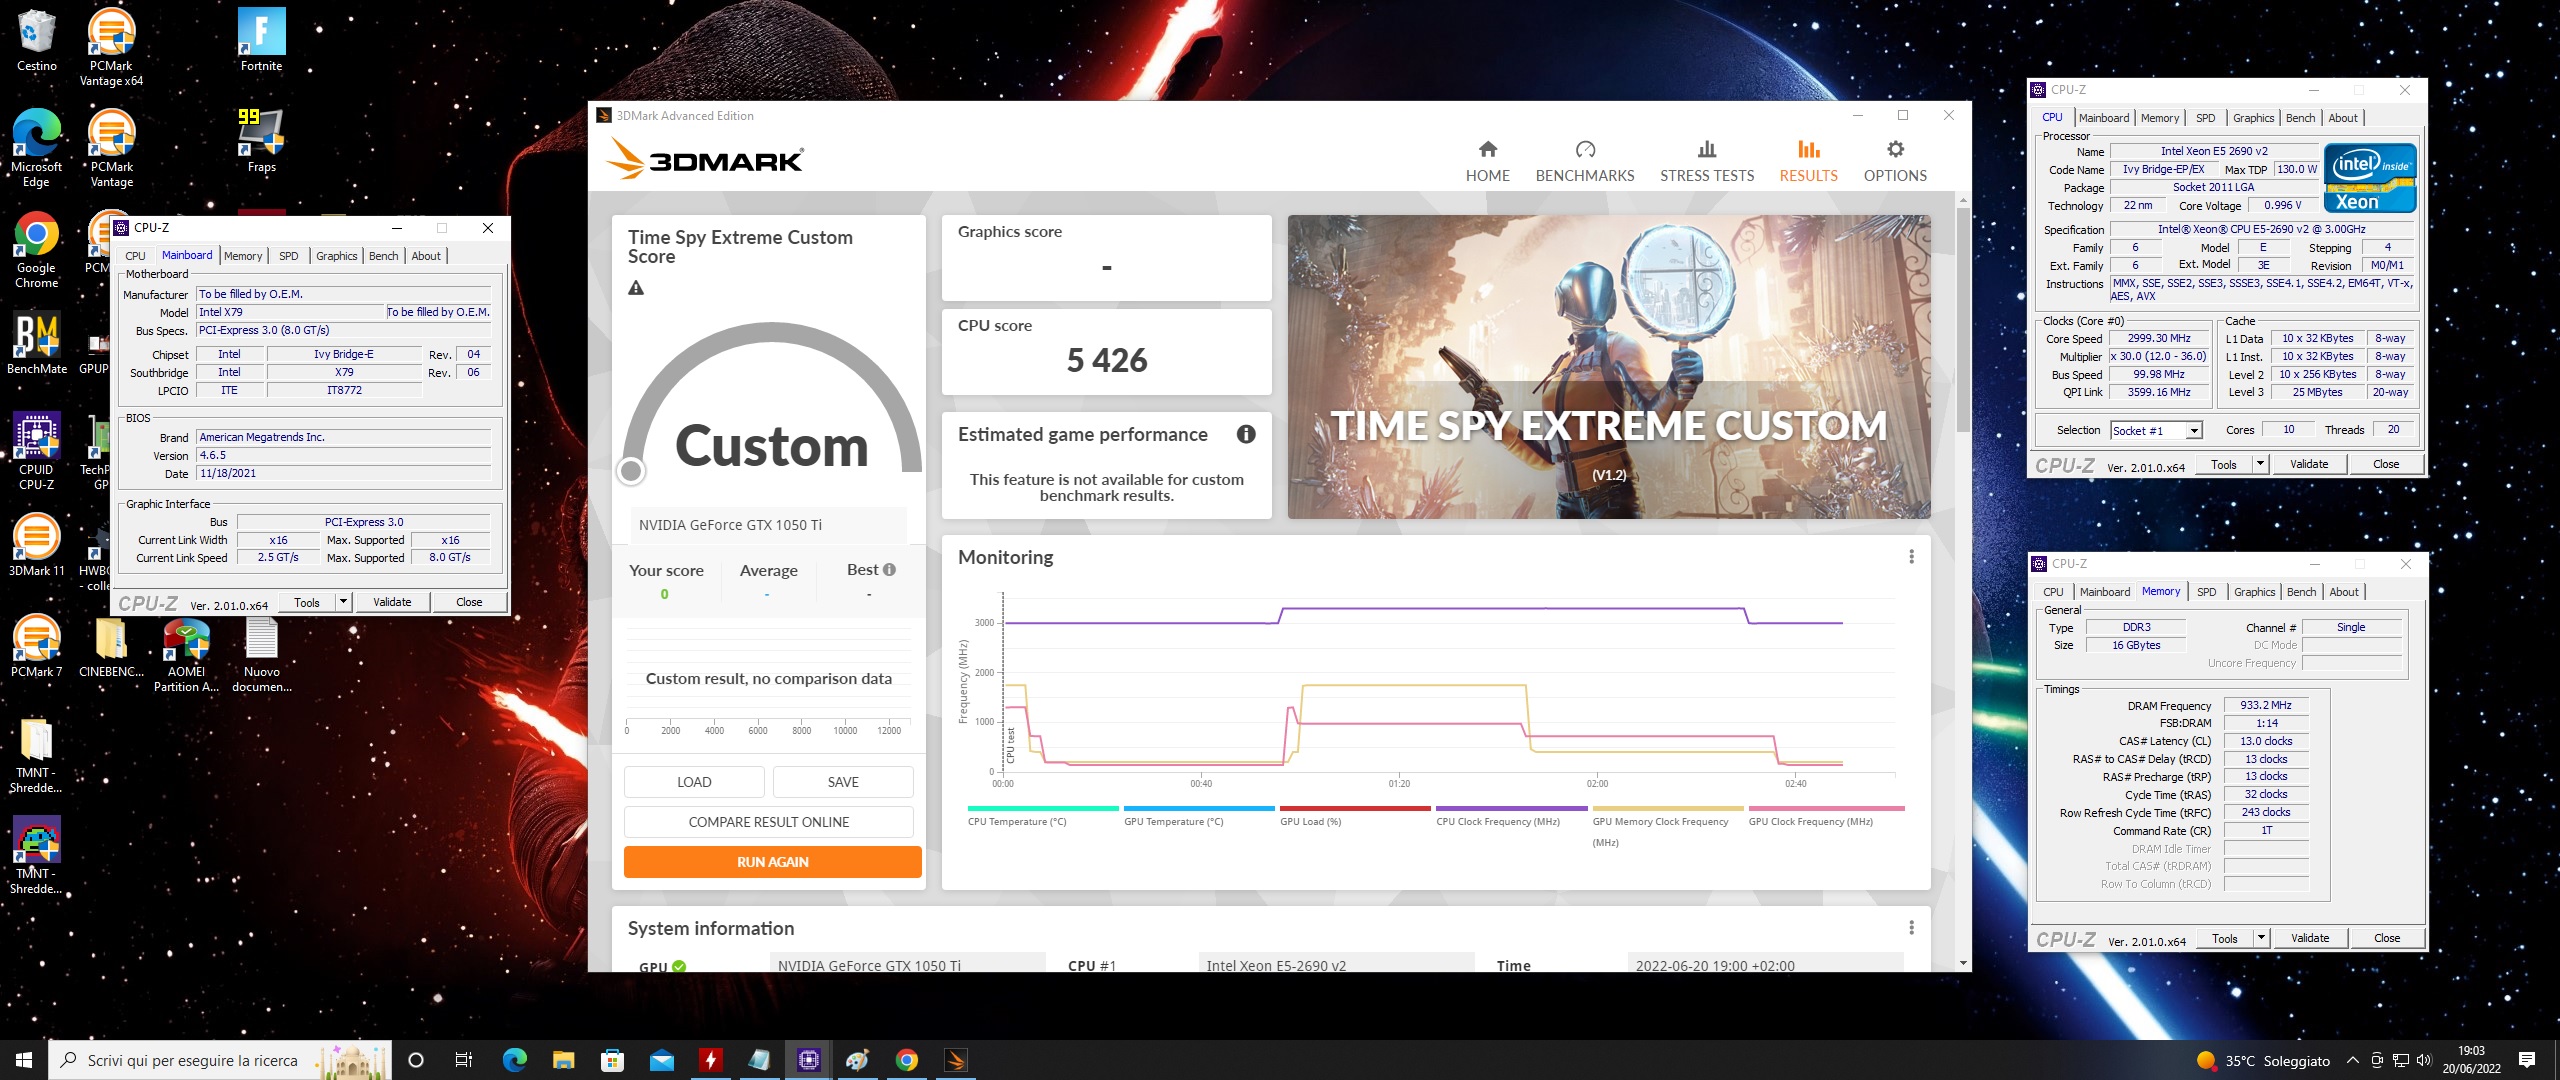Open OPTIONS gear in 3DMark

click(1895, 149)
